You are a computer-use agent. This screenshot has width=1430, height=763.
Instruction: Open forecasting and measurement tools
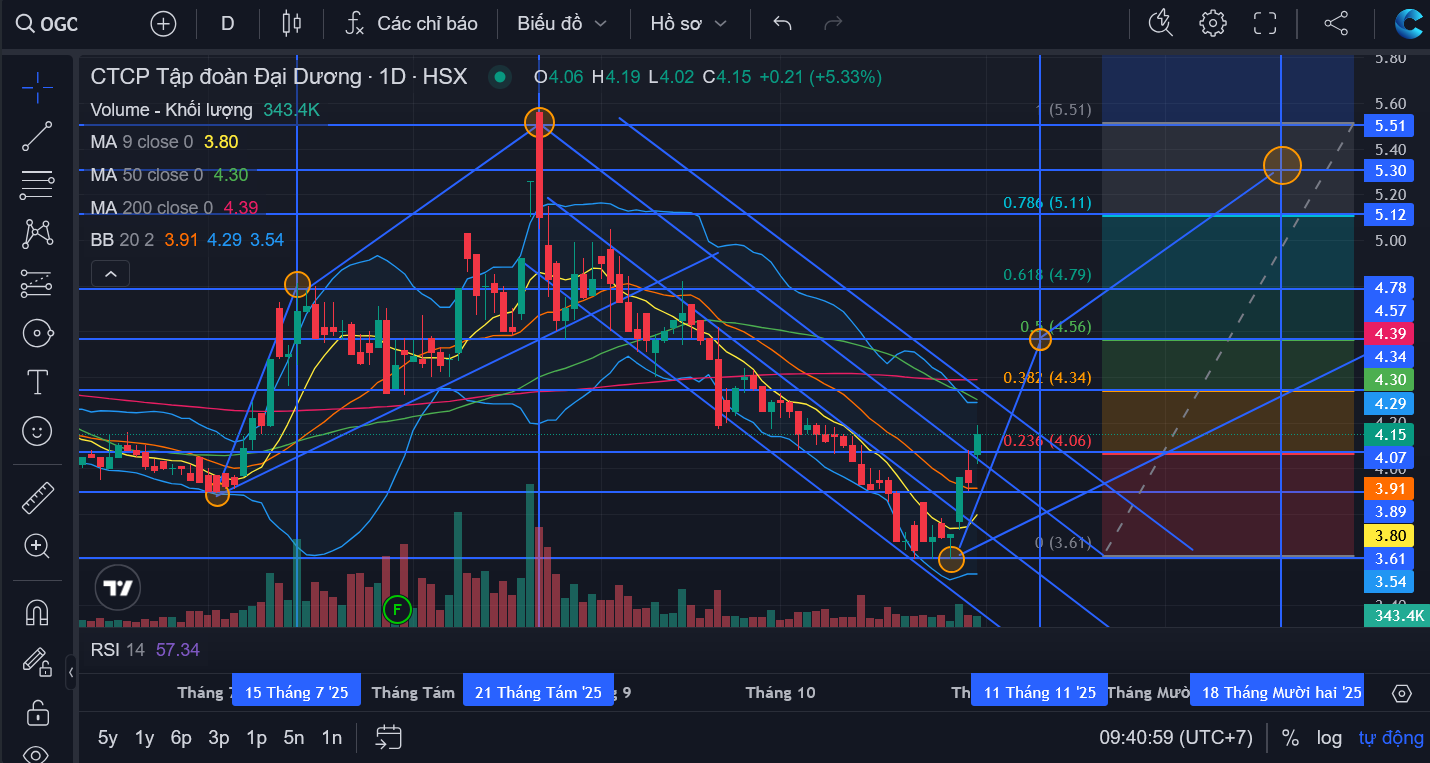pyautogui.click(x=37, y=284)
